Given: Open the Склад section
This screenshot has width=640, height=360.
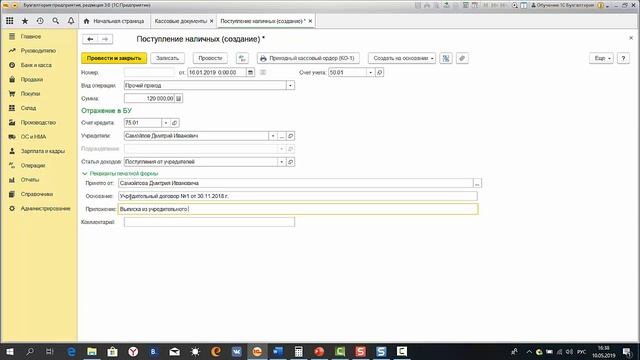Looking at the screenshot, I should click(x=28, y=108).
